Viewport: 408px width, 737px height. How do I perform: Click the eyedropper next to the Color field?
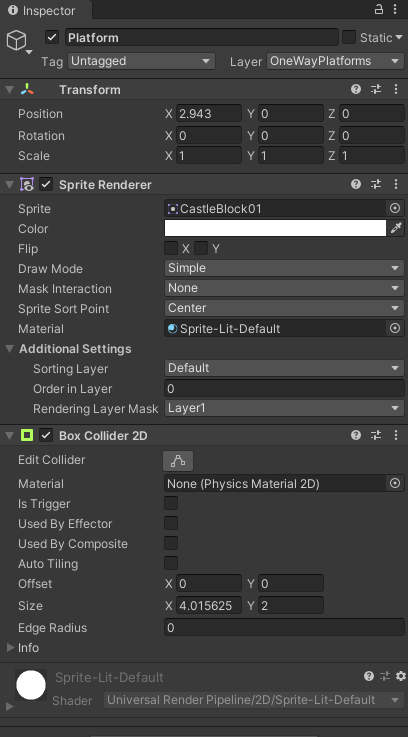pos(396,228)
